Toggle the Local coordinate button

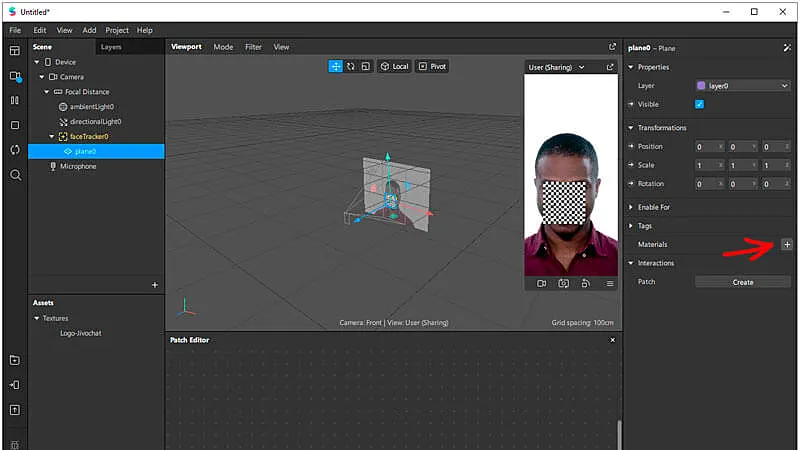[394, 66]
